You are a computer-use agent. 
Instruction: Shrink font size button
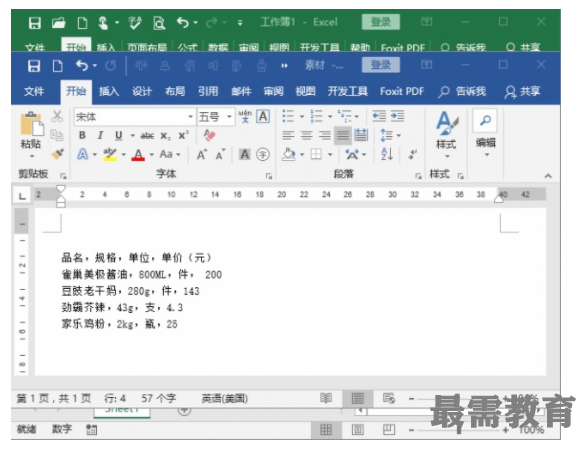coord(220,154)
